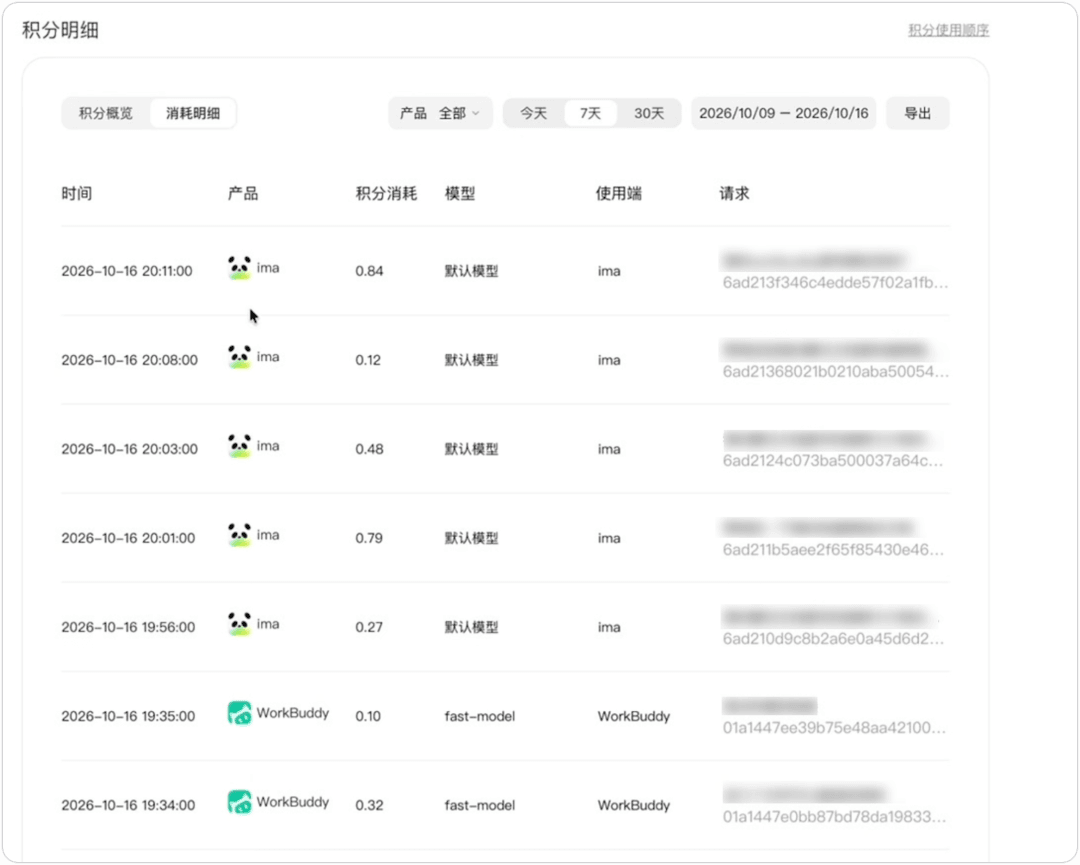The height and width of the screenshot is (865, 1080).
Task: Click the ima panda icon in the 19:56:00 row
Action: (x=239, y=624)
